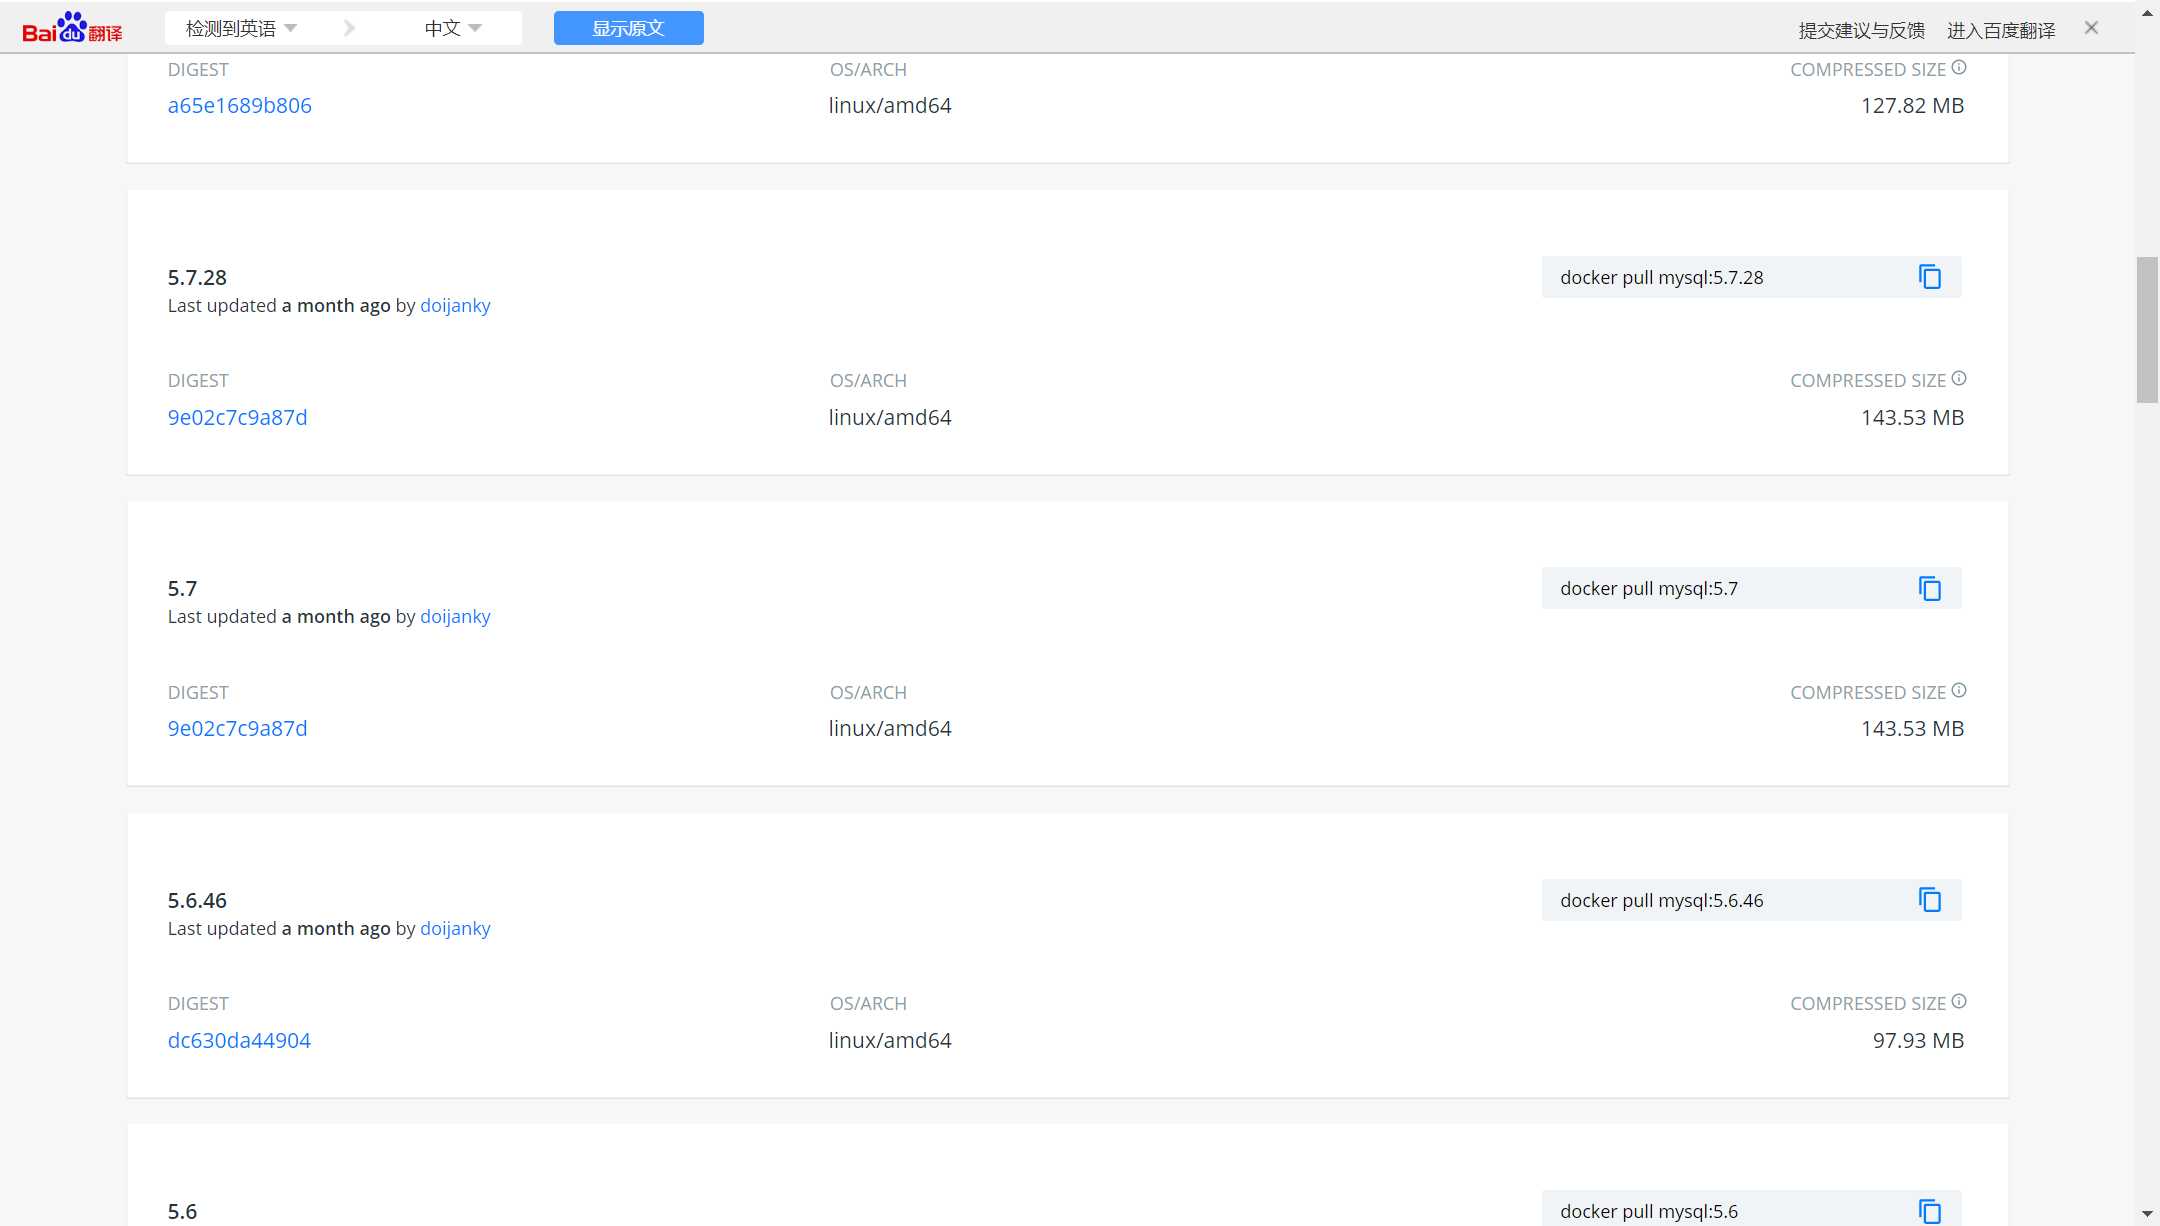The width and height of the screenshot is (2160, 1226).
Task: Click the Baidu Translate logo
Action: (x=72, y=28)
